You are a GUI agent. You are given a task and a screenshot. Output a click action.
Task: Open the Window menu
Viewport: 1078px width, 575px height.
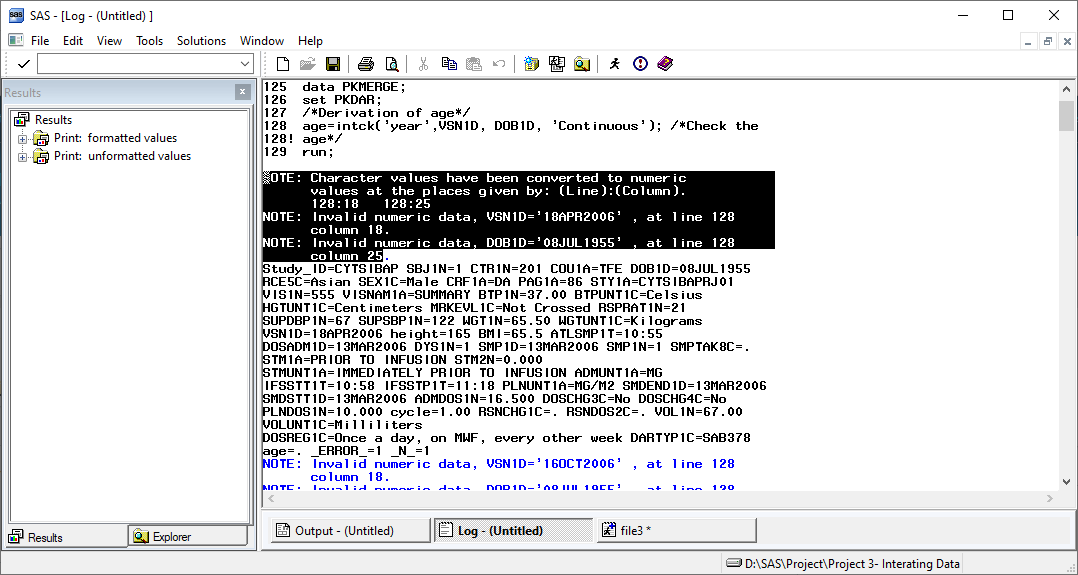(x=261, y=41)
